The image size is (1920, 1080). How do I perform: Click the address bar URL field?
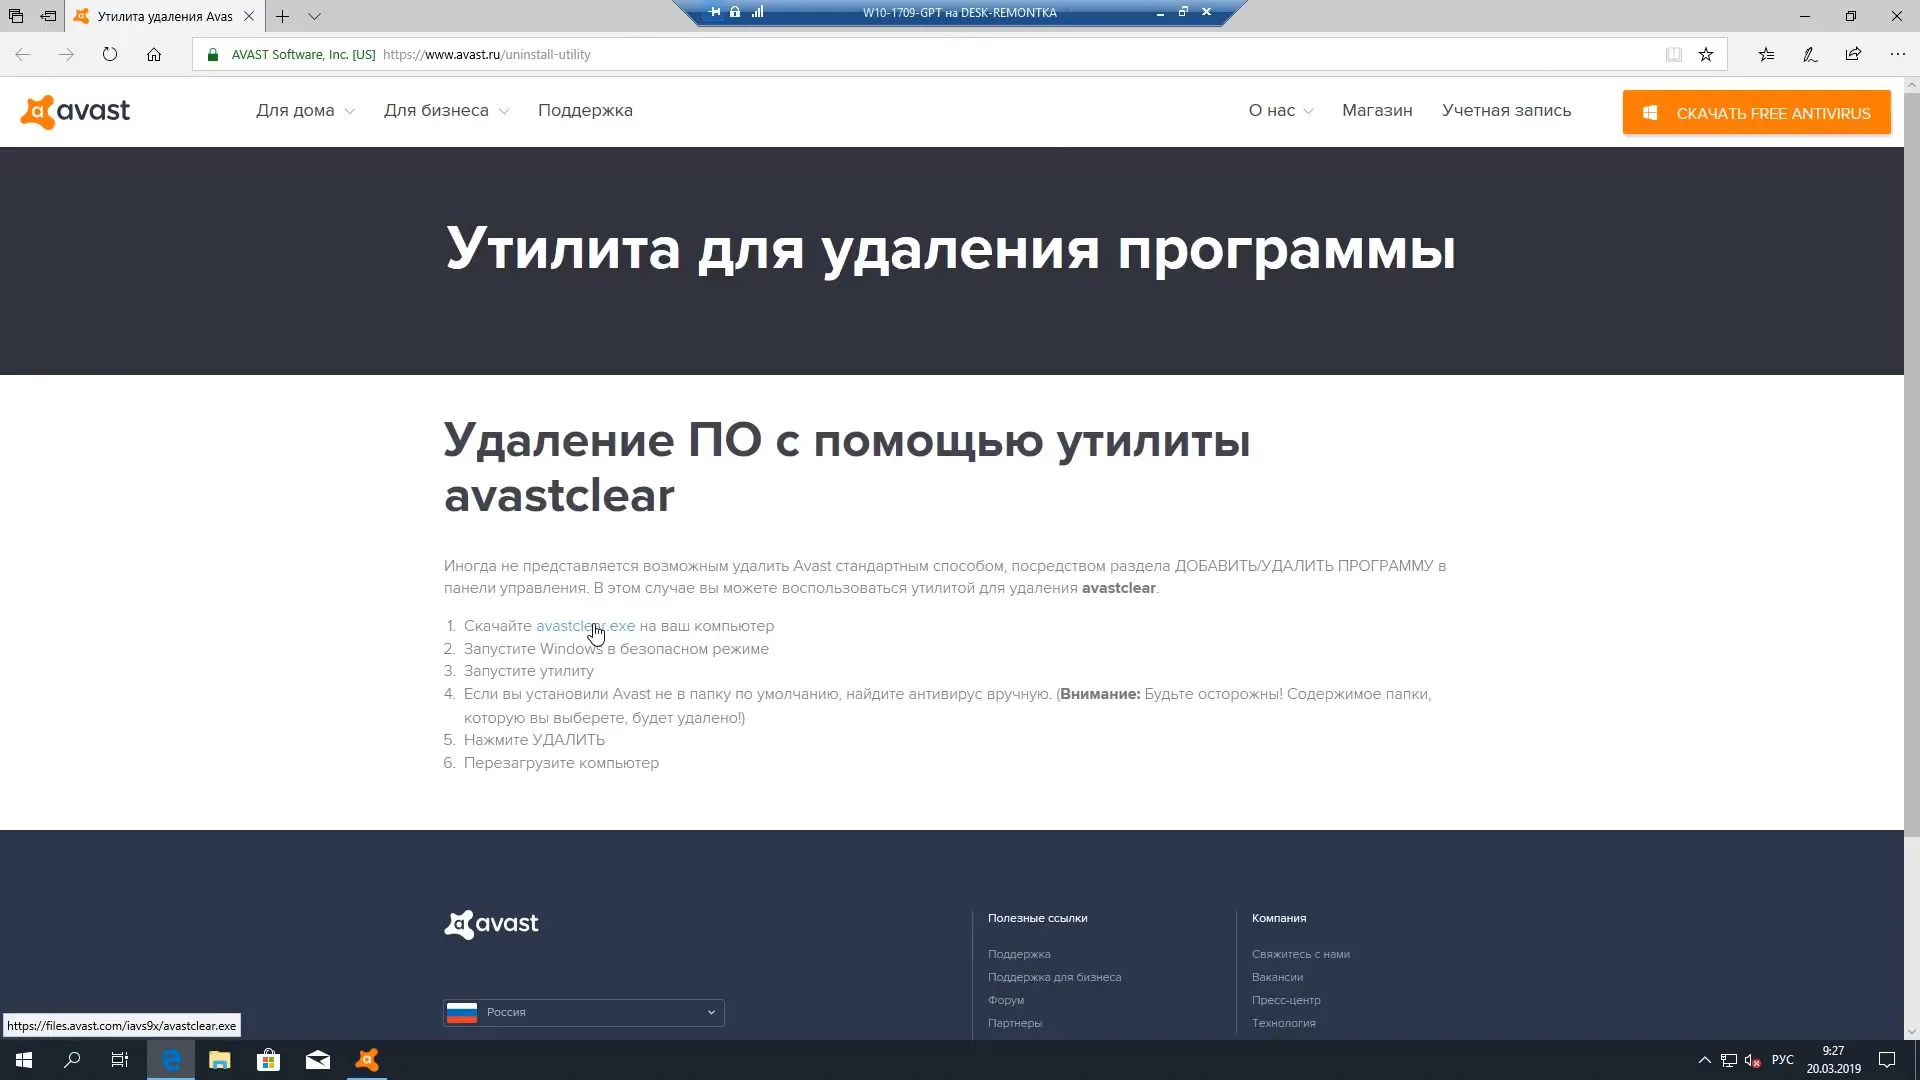(900, 55)
